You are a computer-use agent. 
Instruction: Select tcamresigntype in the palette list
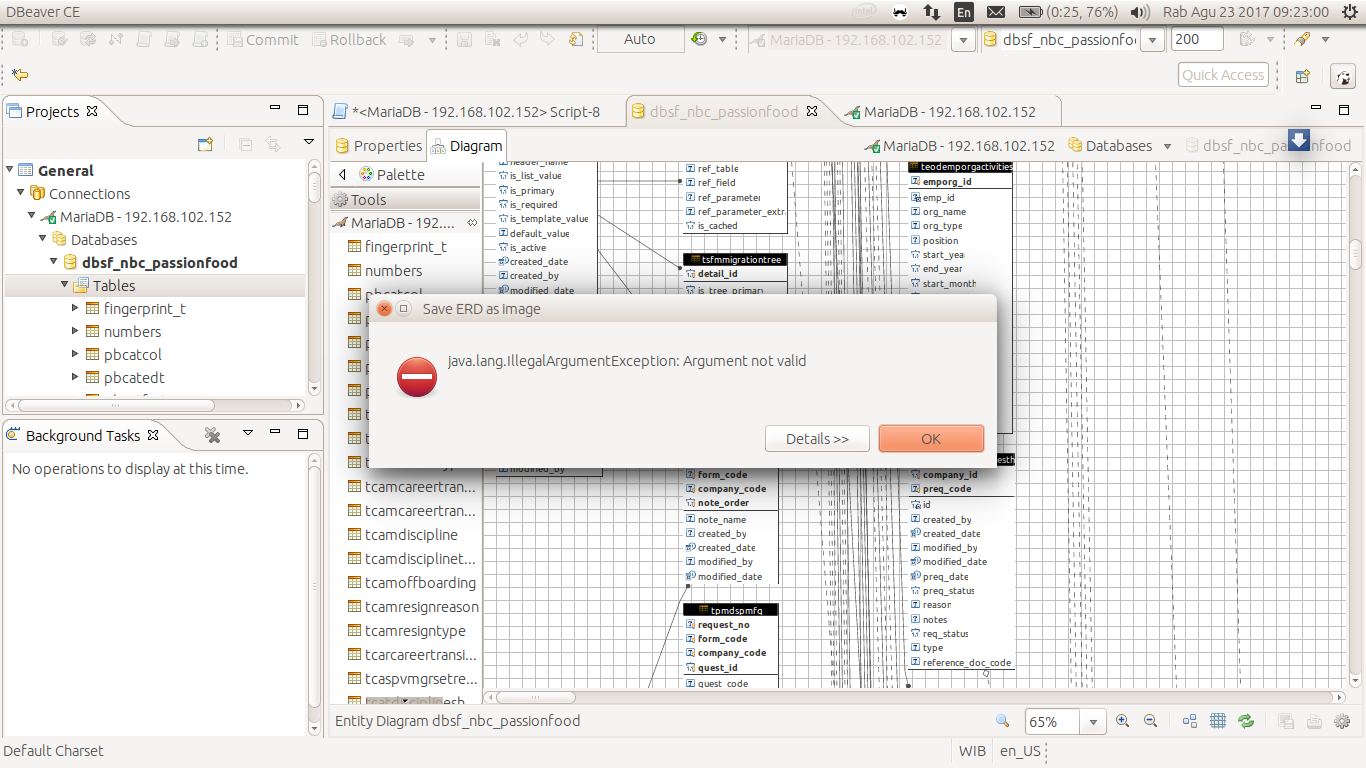tap(406, 630)
